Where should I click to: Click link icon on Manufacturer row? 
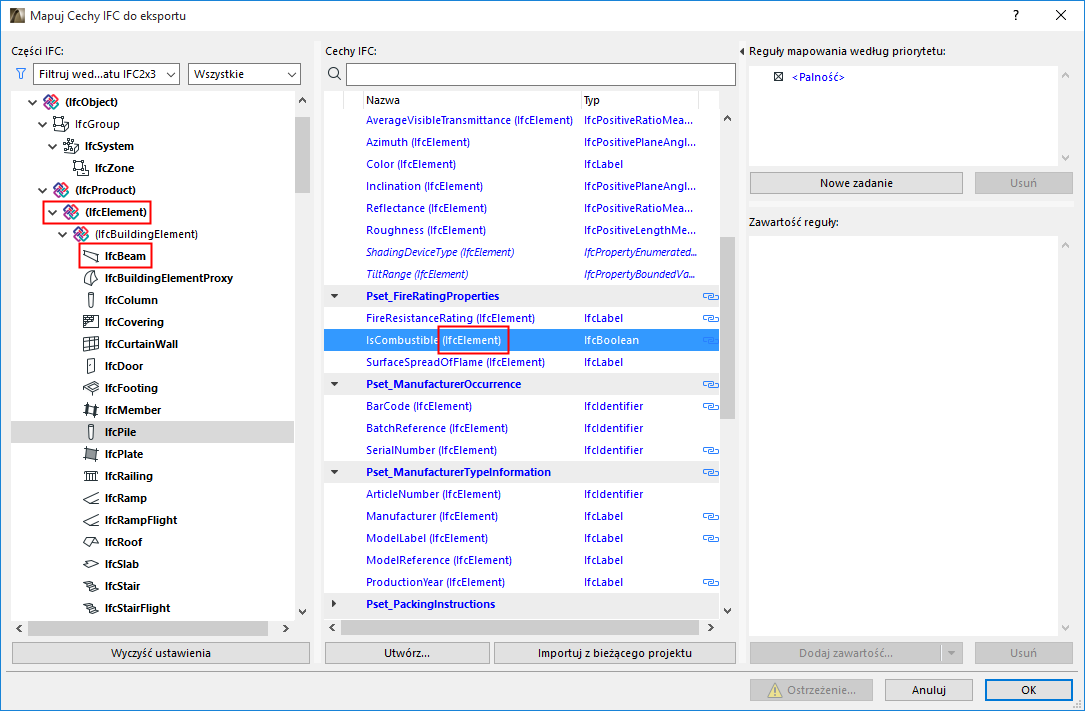click(x=710, y=516)
